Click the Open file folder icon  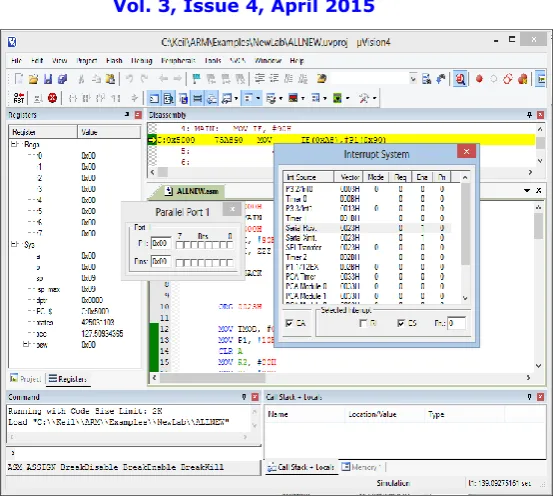point(33,79)
